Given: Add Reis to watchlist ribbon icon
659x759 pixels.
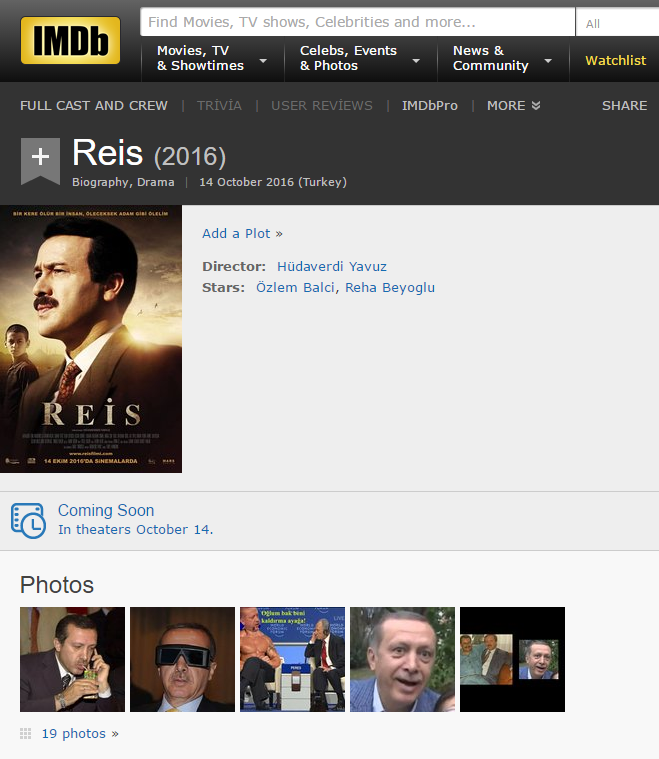Looking at the screenshot, I should pos(40,161).
